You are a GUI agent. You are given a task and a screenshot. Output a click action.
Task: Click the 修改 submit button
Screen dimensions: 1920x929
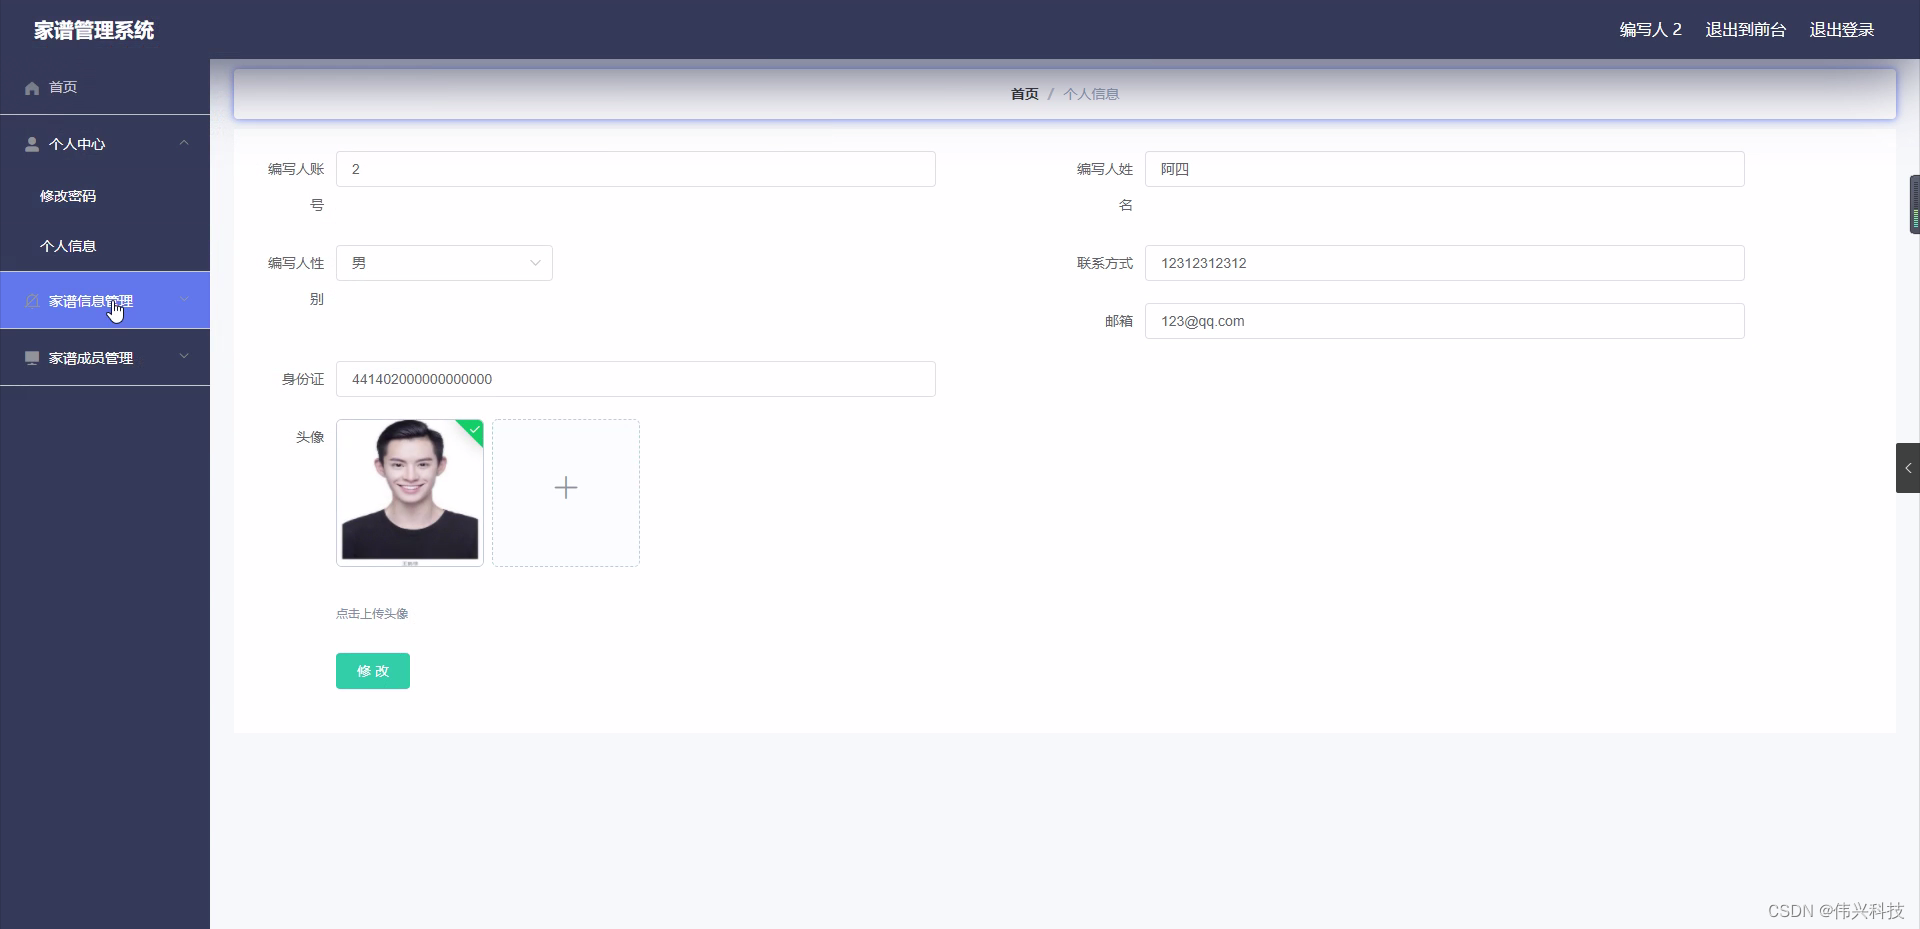coord(372,670)
